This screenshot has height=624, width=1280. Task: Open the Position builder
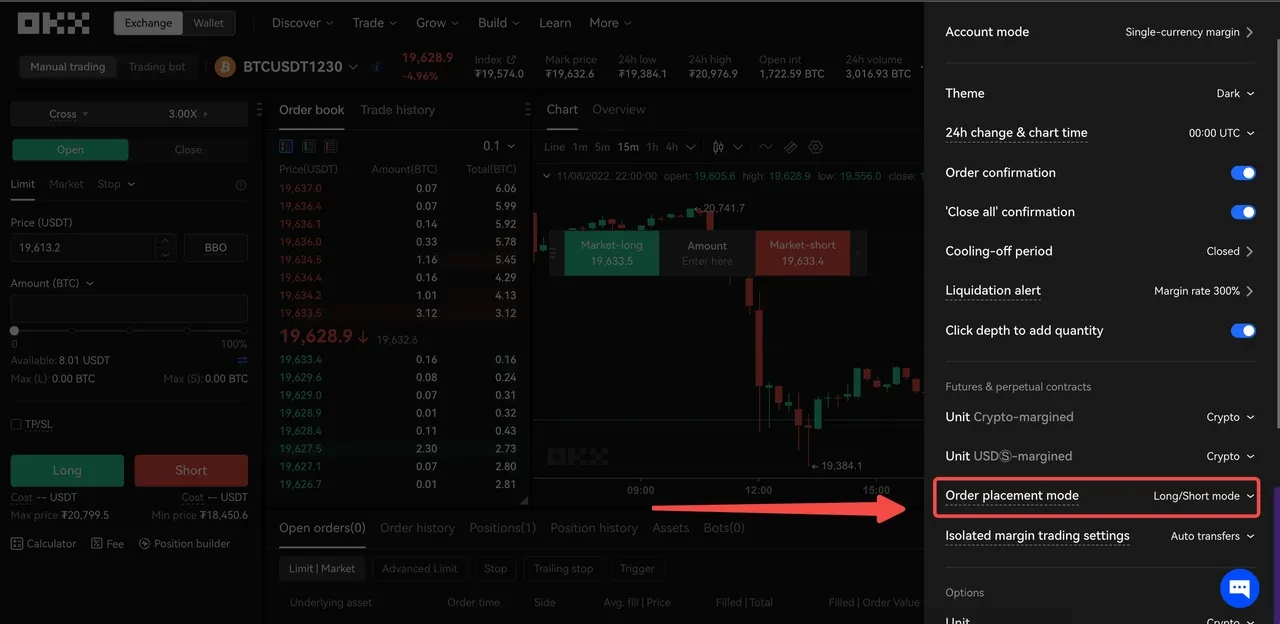point(184,544)
